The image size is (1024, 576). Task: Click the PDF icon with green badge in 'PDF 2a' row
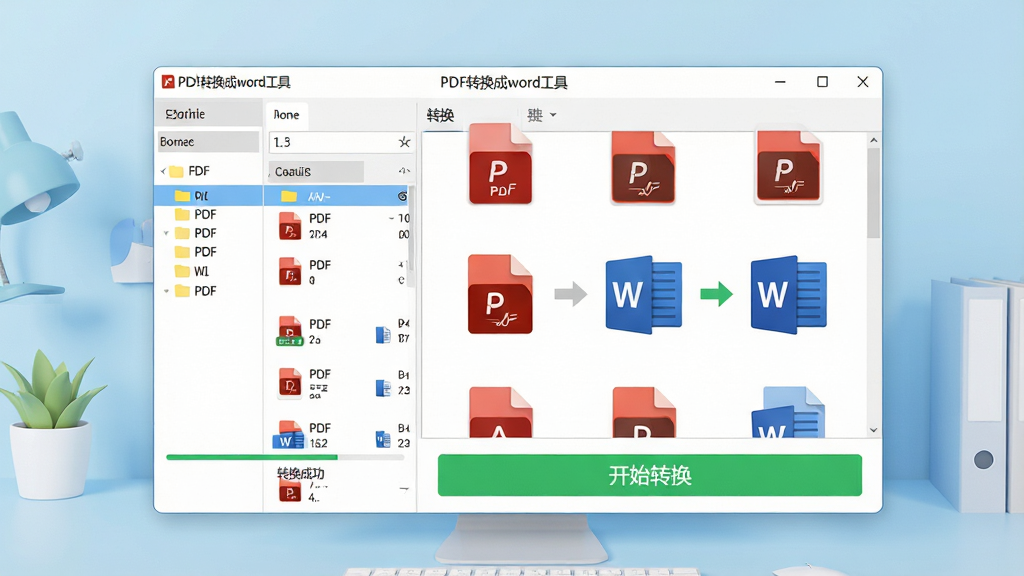click(x=289, y=331)
